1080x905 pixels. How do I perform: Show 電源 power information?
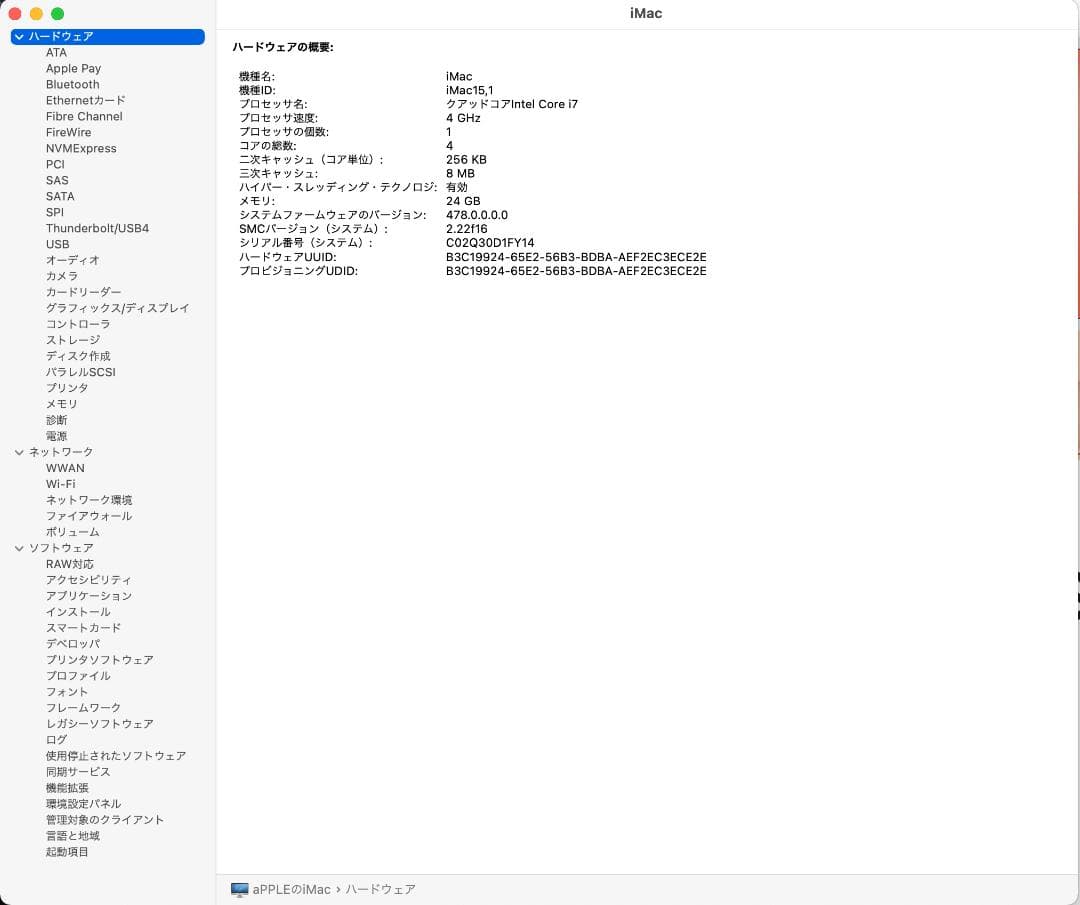(56, 436)
